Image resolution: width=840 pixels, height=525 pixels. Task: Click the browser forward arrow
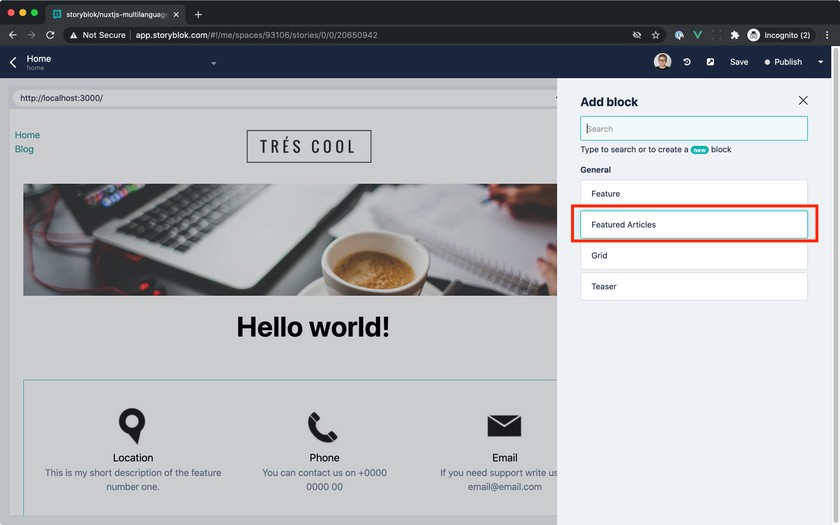(x=32, y=35)
